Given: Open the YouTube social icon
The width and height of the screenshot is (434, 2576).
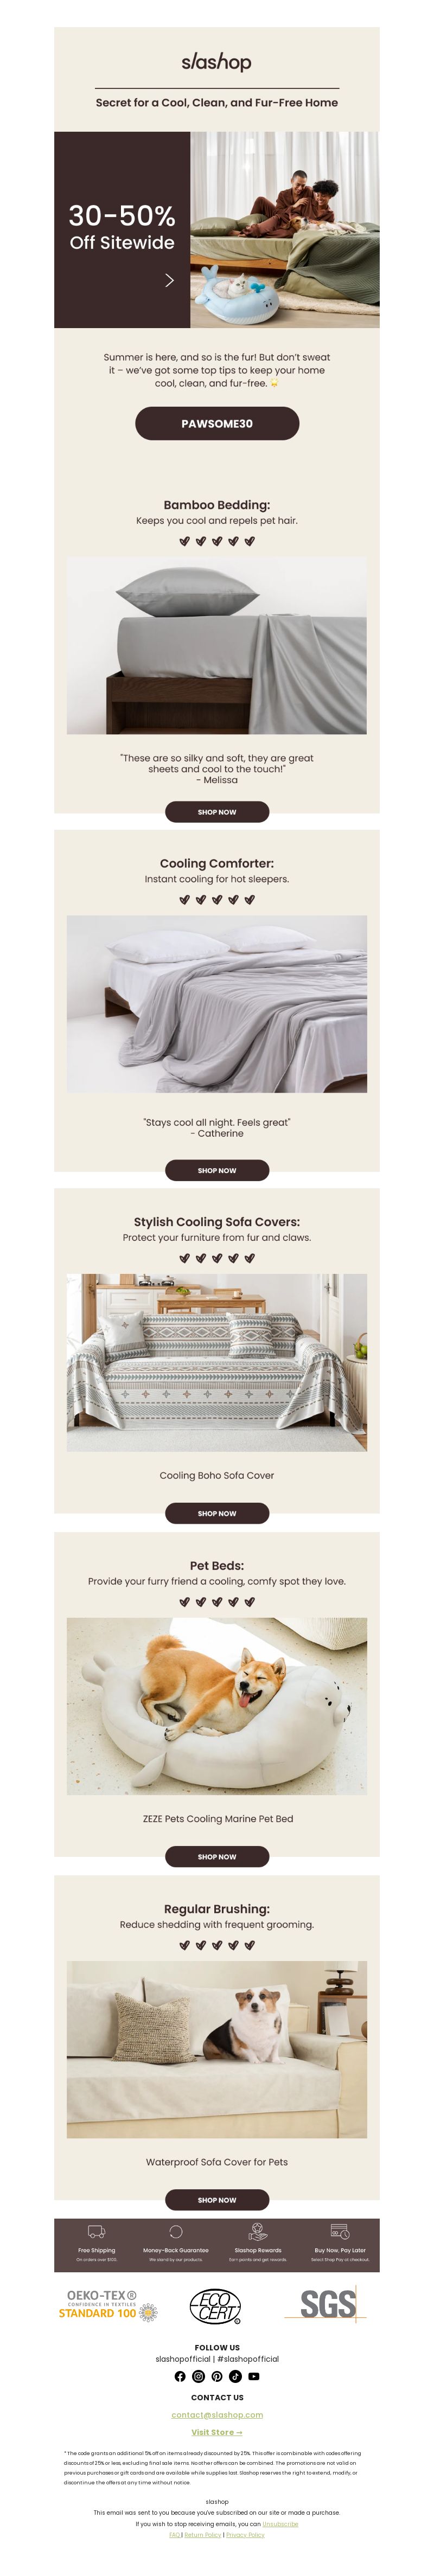Looking at the screenshot, I should pyautogui.click(x=254, y=2376).
